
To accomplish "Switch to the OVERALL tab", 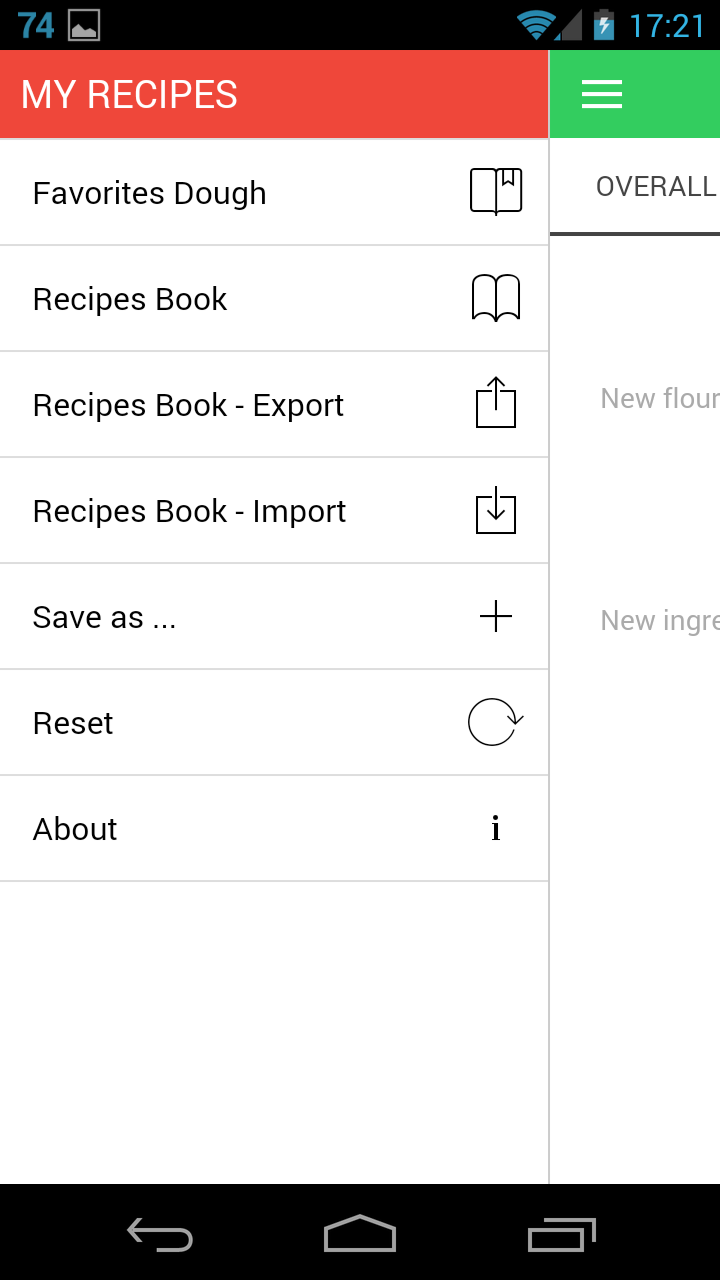I will pos(655,187).
